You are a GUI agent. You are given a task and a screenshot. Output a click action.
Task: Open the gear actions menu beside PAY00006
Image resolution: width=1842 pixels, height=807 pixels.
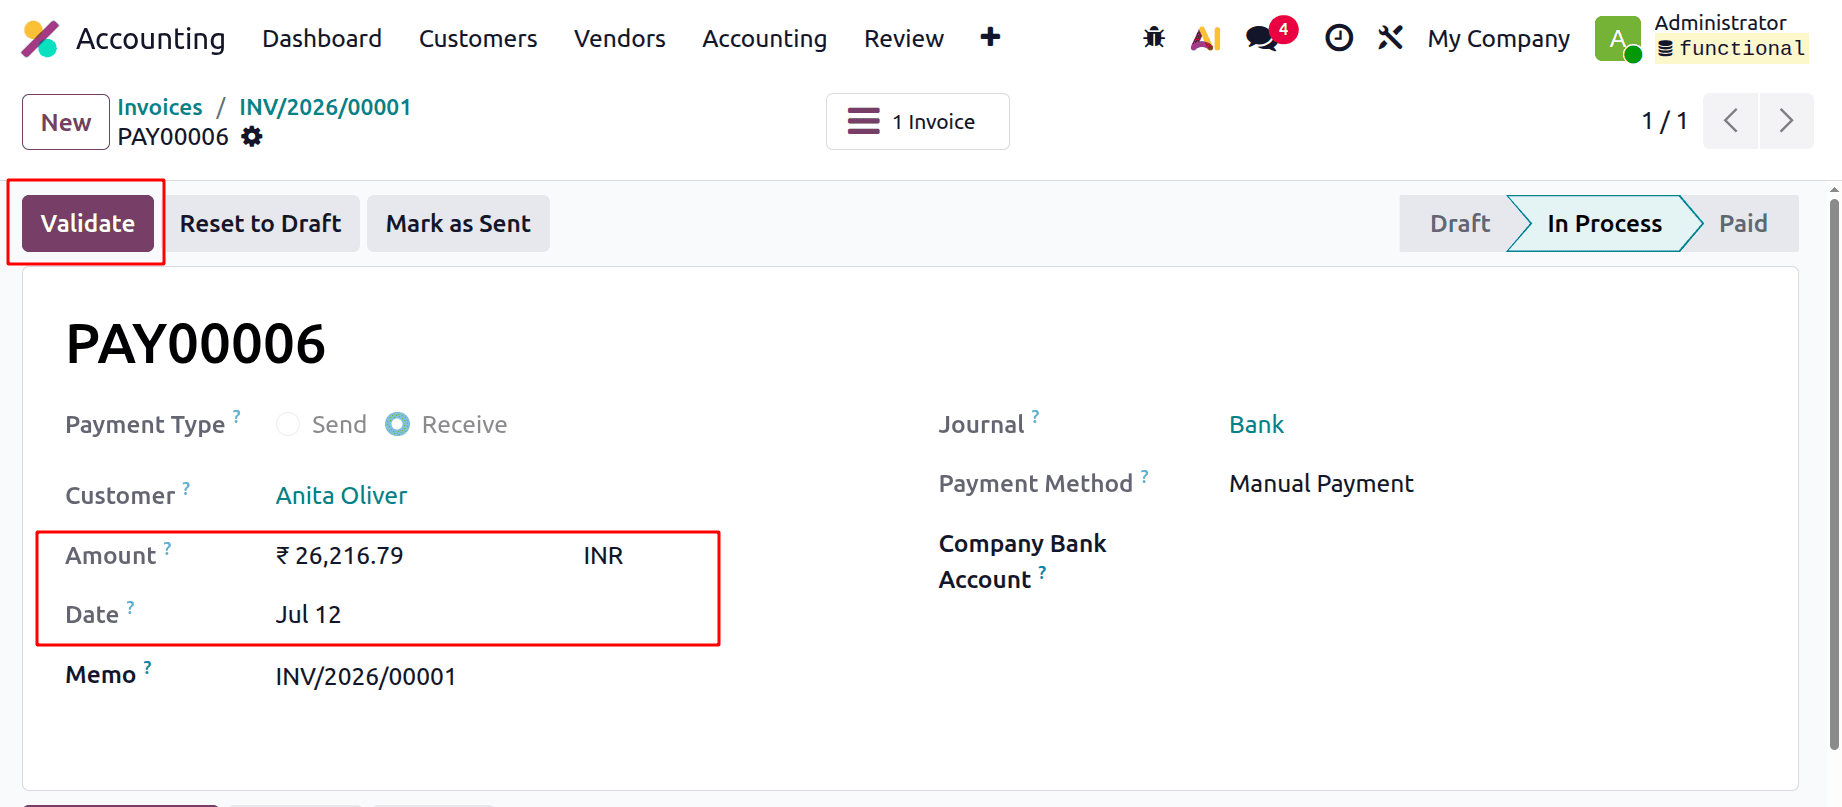(252, 136)
